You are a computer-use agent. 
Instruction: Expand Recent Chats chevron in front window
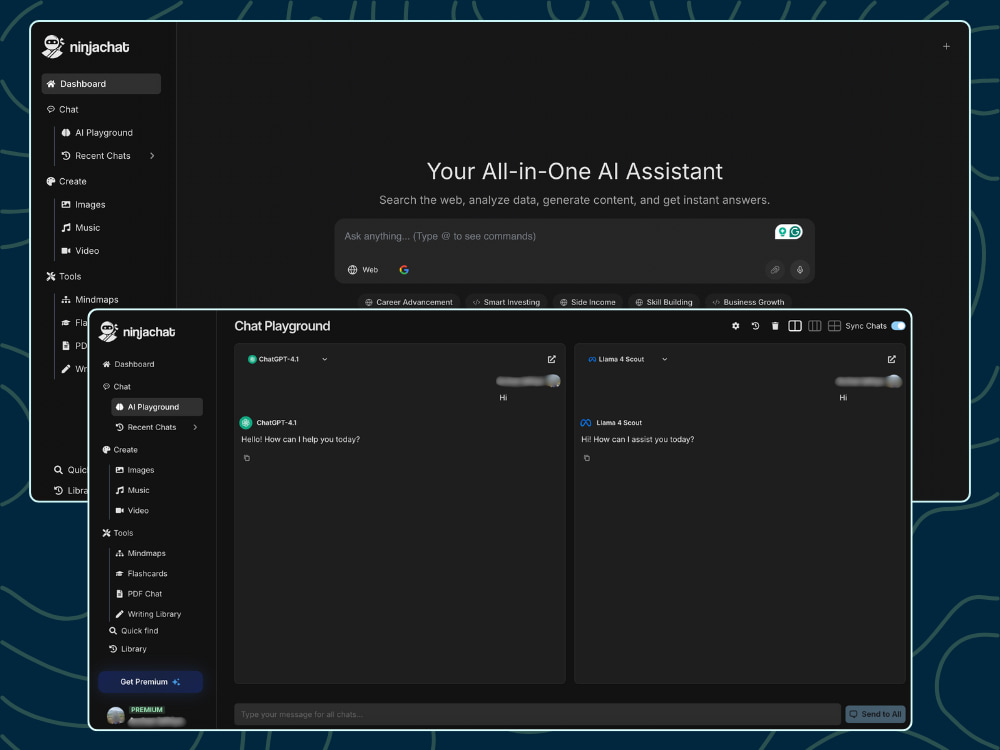pyautogui.click(x=195, y=427)
